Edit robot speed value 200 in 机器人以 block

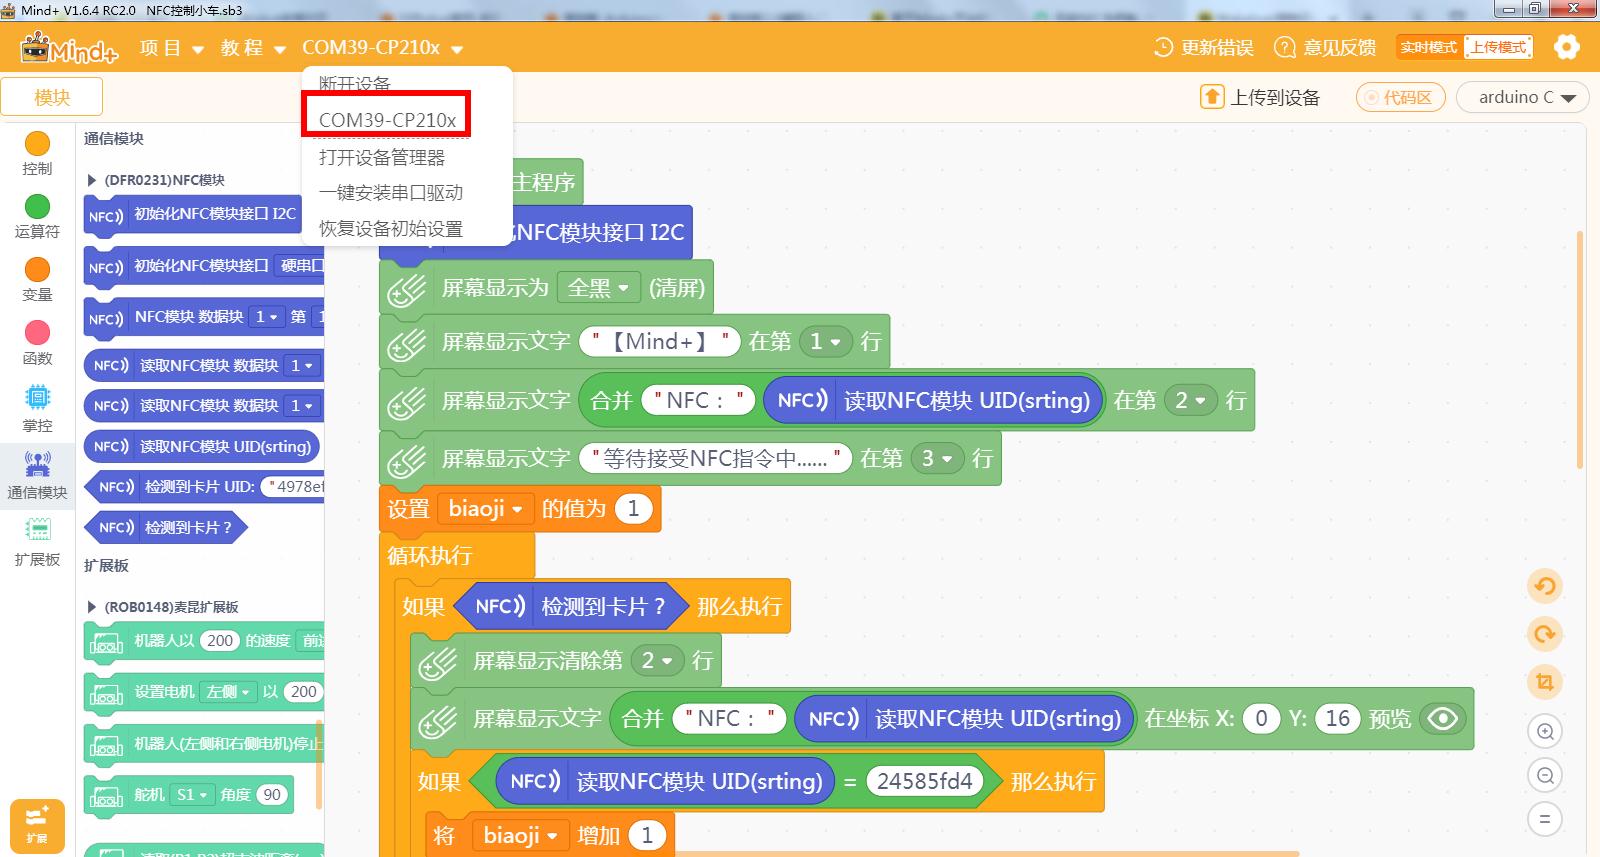(x=220, y=641)
